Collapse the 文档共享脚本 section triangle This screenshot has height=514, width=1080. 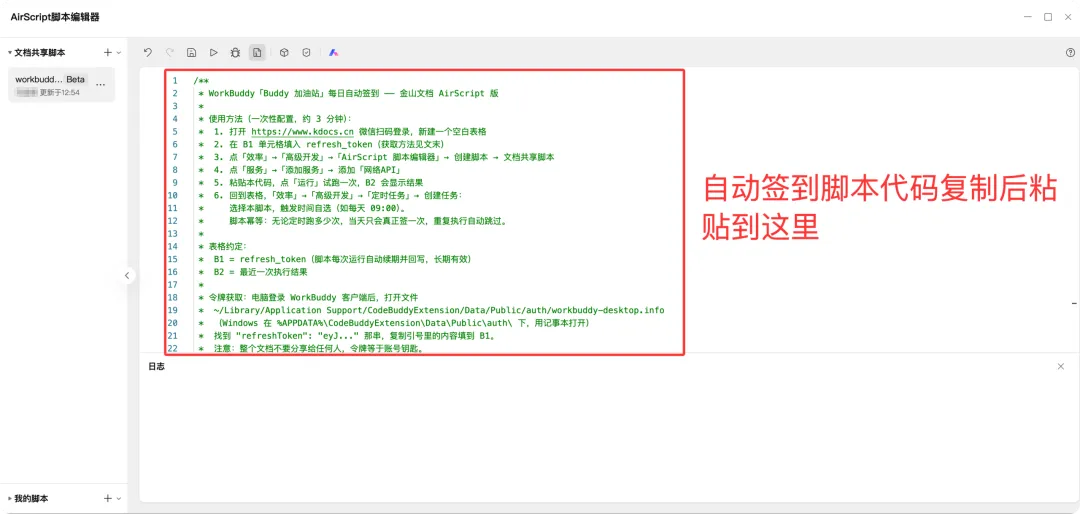(10, 52)
